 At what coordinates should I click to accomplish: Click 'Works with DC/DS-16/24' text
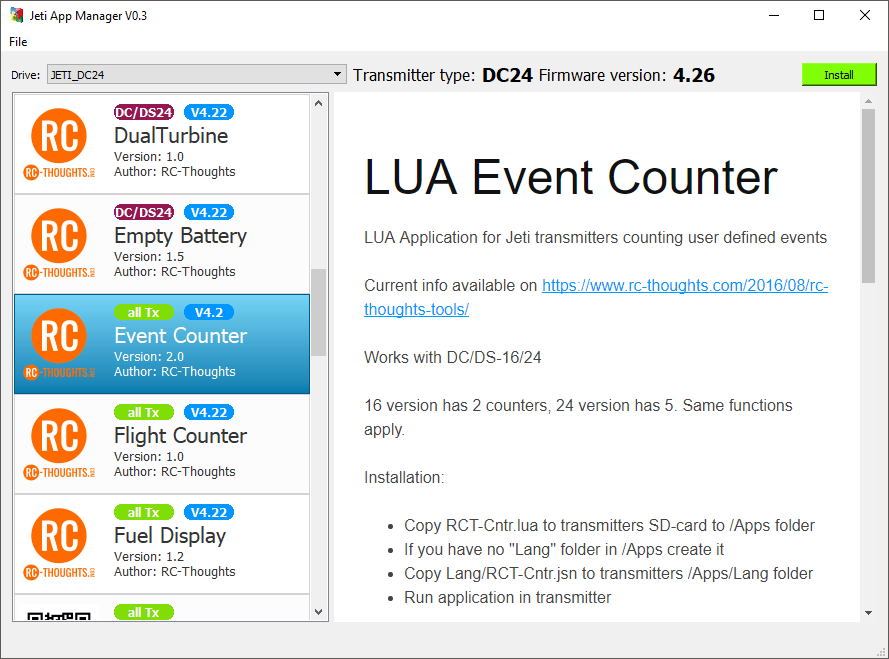452,357
